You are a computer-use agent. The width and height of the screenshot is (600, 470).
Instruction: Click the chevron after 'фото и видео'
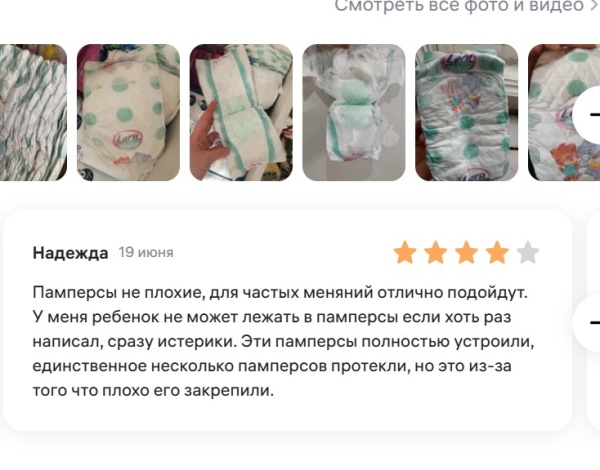[x=593, y=5]
